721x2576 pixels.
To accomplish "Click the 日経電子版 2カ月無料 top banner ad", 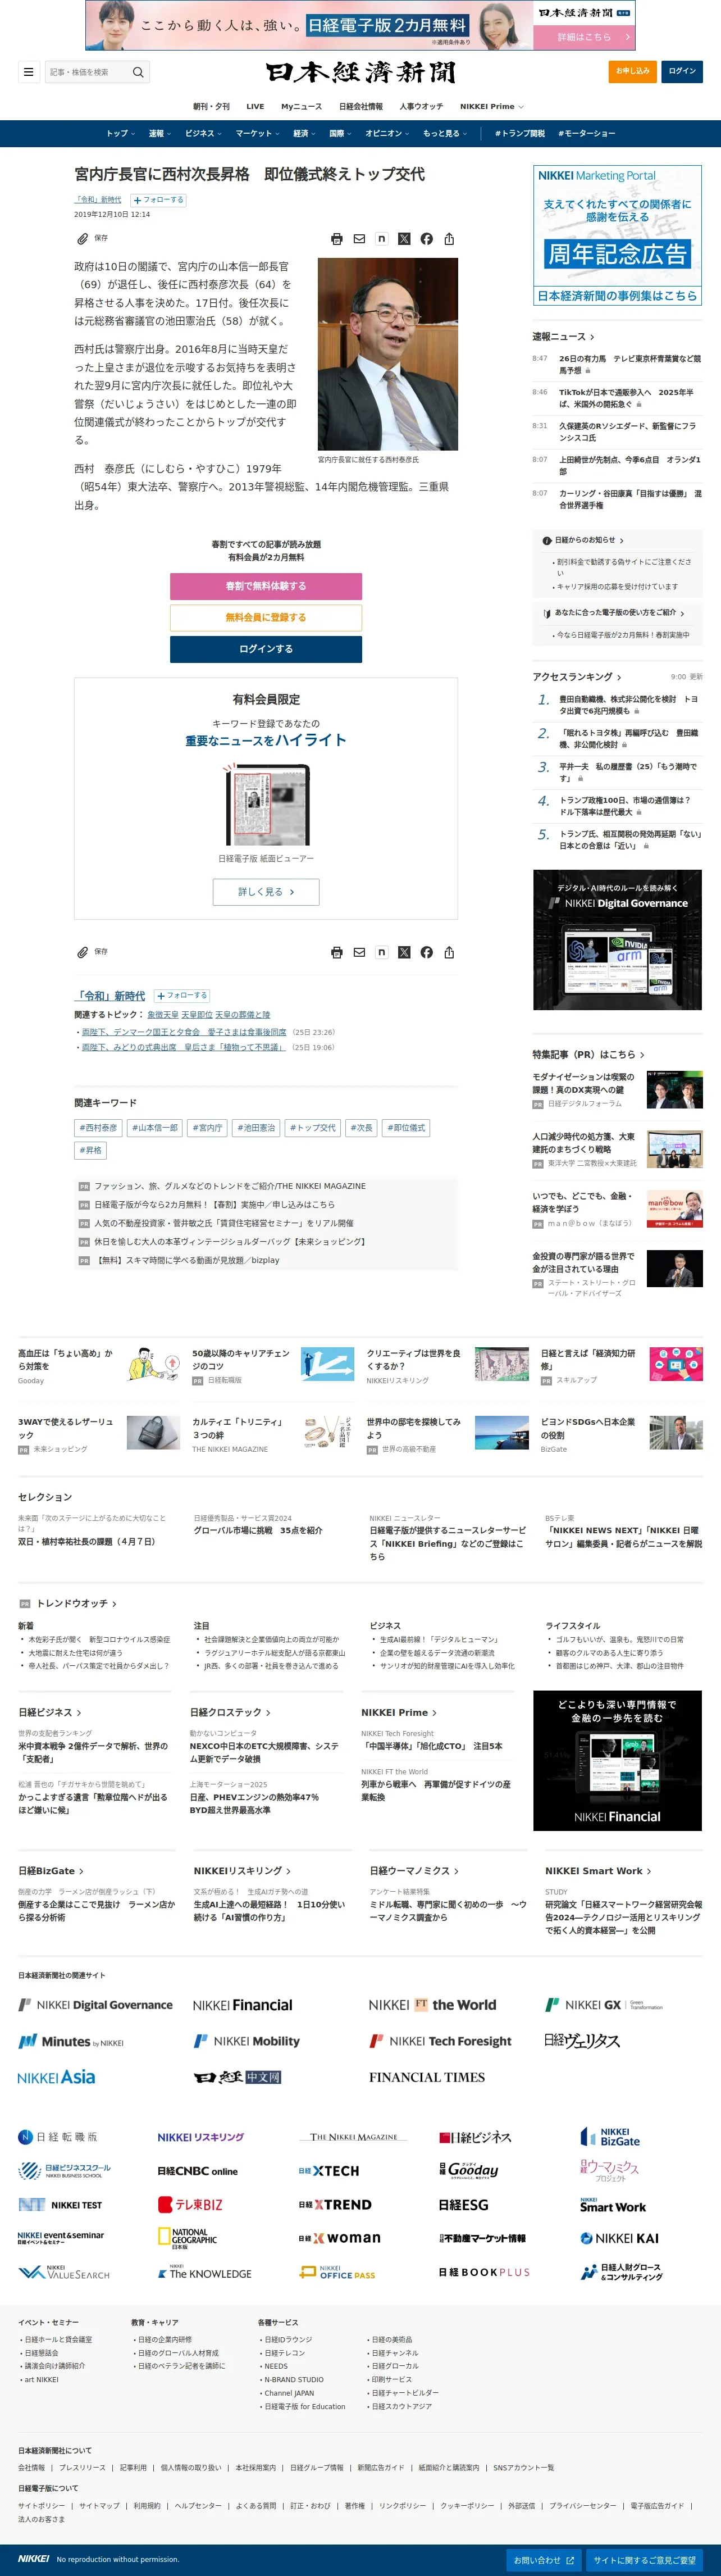I will click(x=360, y=25).
